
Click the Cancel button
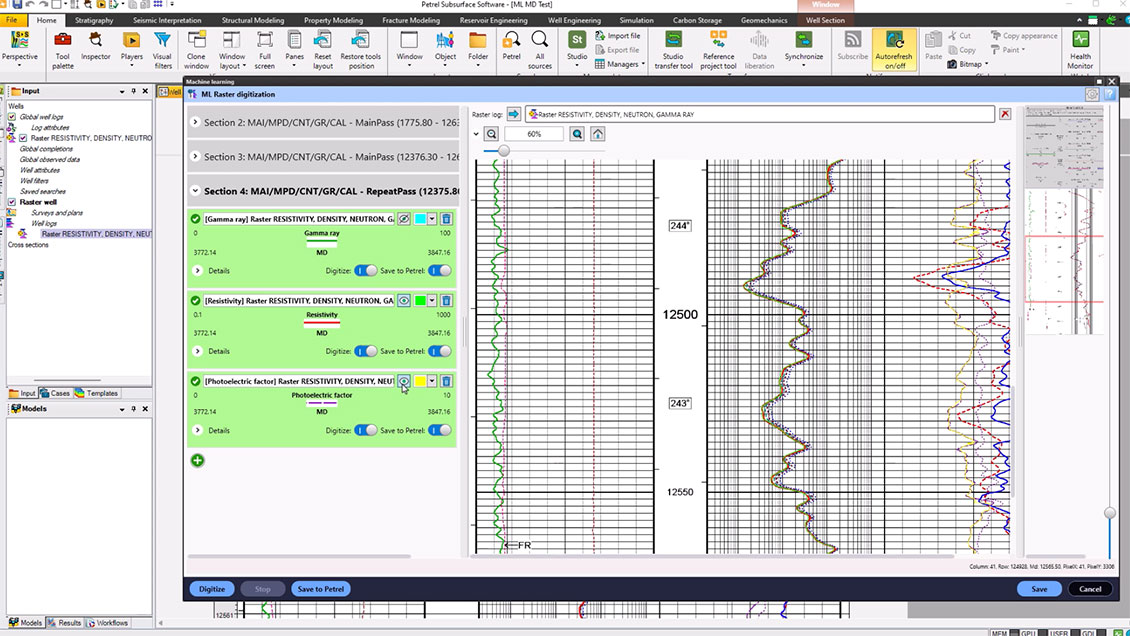coord(1090,589)
